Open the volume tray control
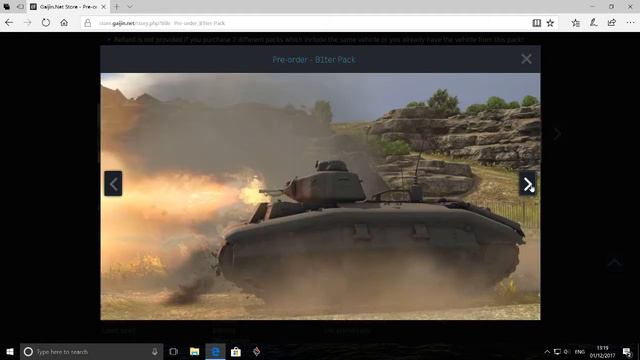The width and height of the screenshot is (640, 360). click(566, 351)
